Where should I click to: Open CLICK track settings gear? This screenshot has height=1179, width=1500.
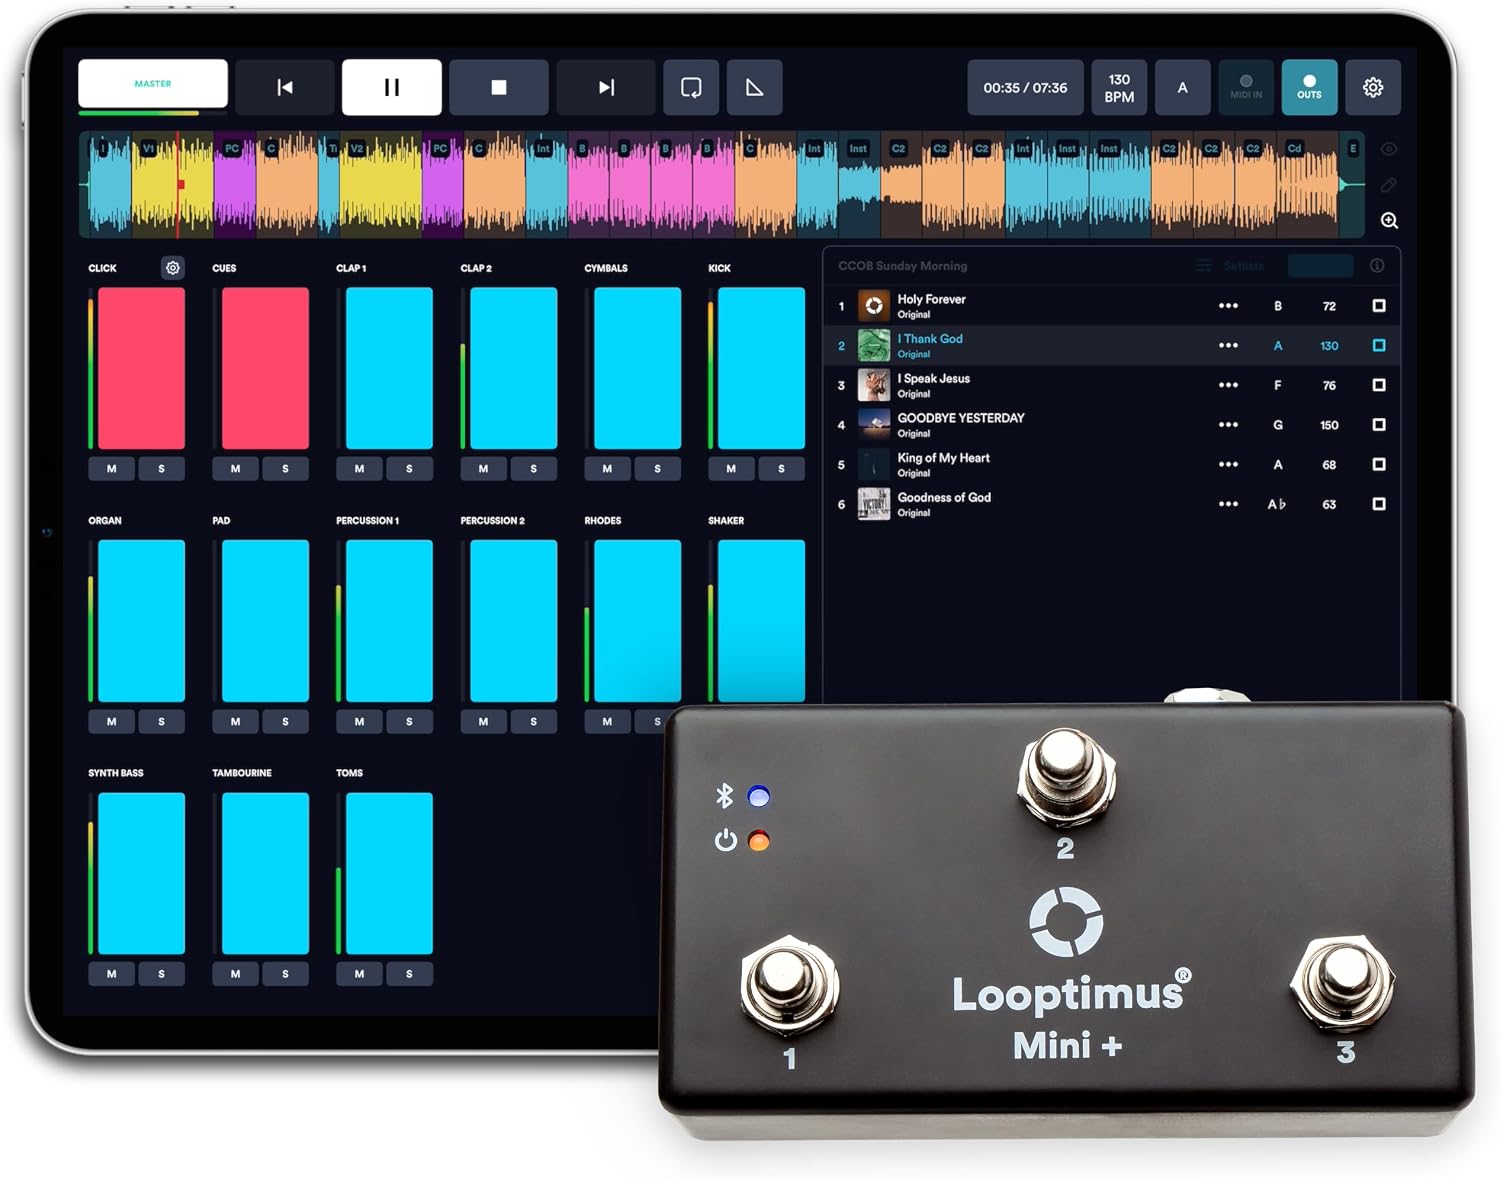click(173, 268)
